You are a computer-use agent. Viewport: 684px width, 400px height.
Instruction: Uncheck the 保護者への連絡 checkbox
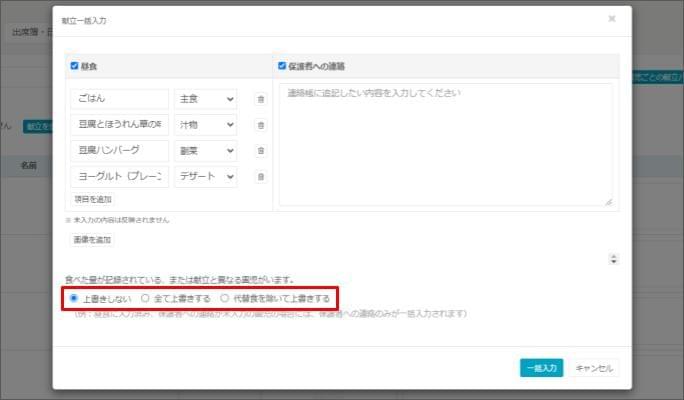pyautogui.click(x=283, y=66)
